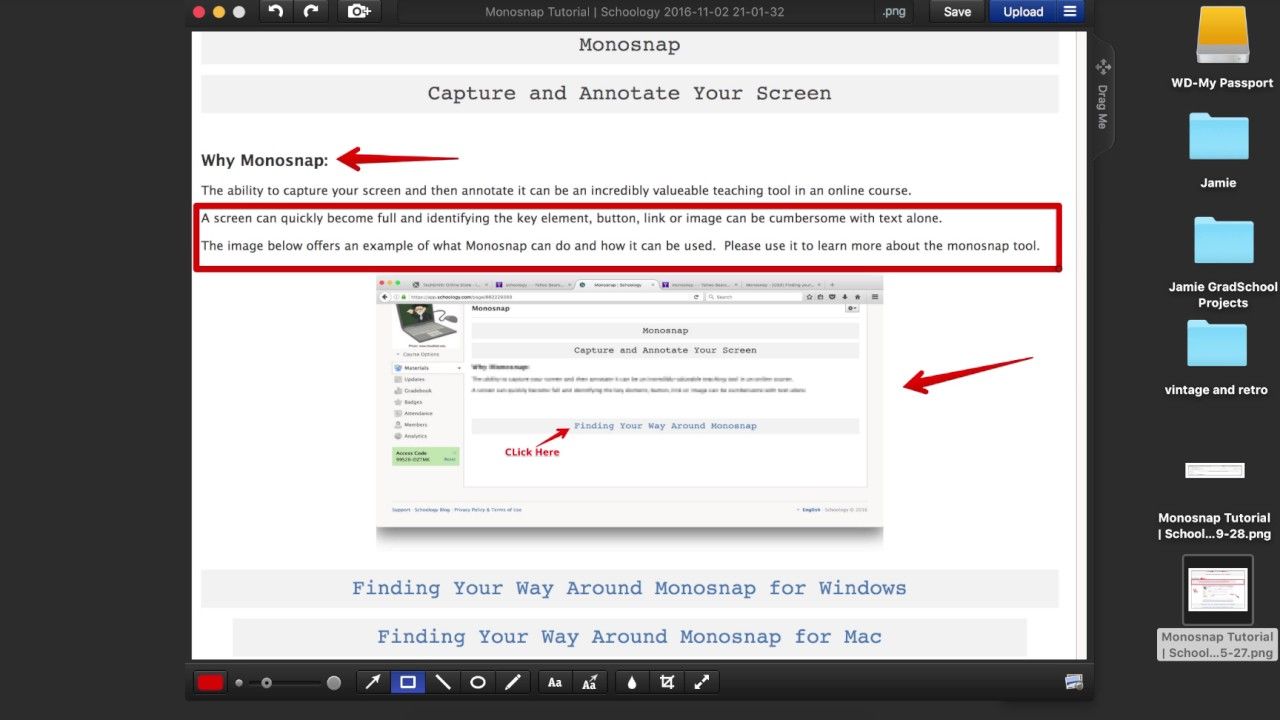This screenshot has height=720, width=1280.
Task: Click the Drag Me handle
Action: point(1103,96)
